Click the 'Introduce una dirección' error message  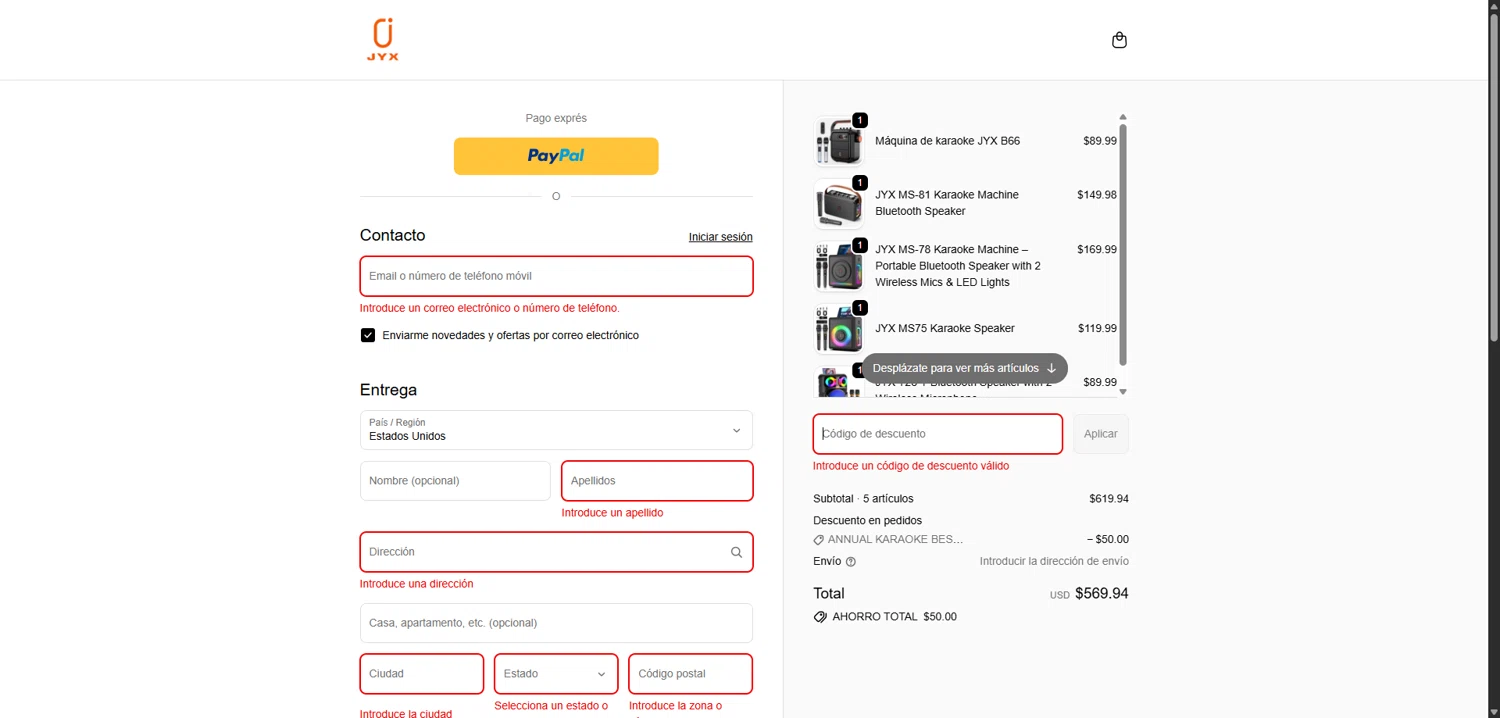[x=417, y=584]
